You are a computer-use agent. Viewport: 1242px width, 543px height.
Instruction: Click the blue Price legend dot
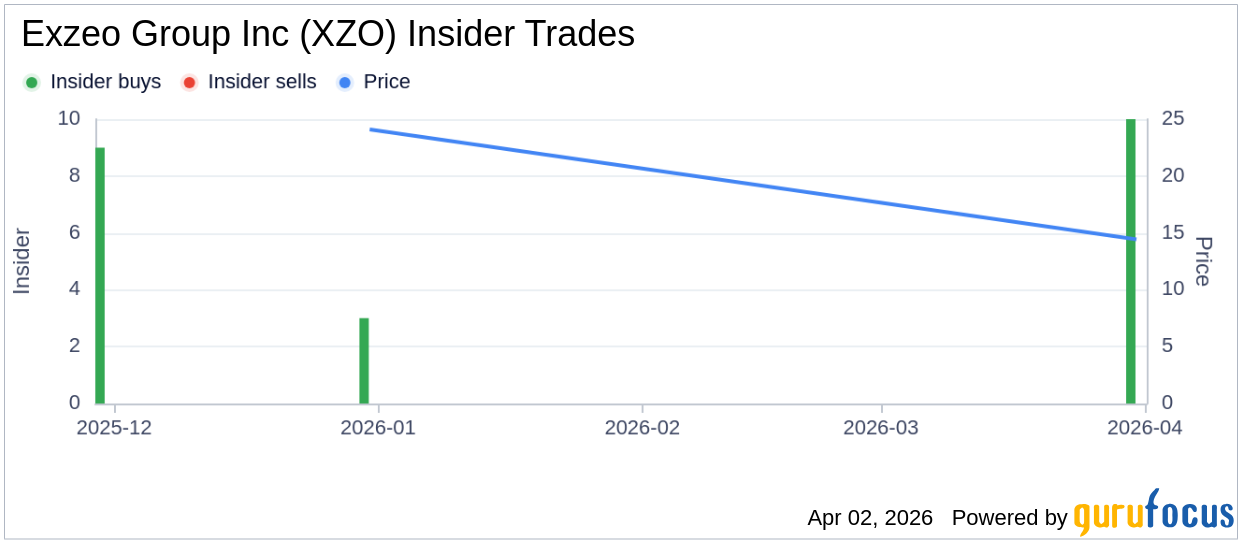345,82
